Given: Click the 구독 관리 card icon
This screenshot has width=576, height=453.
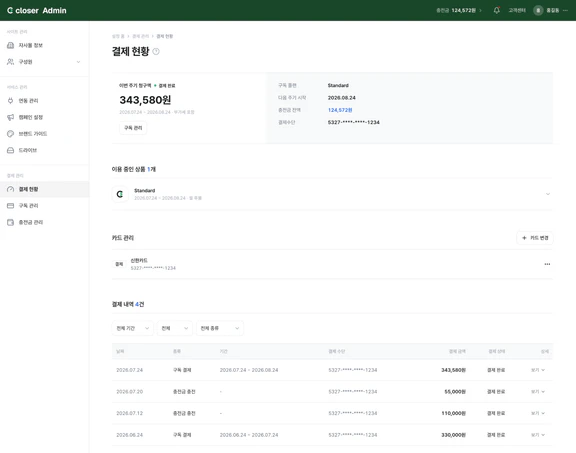Looking at the screenshot, I should coord(10,206).
